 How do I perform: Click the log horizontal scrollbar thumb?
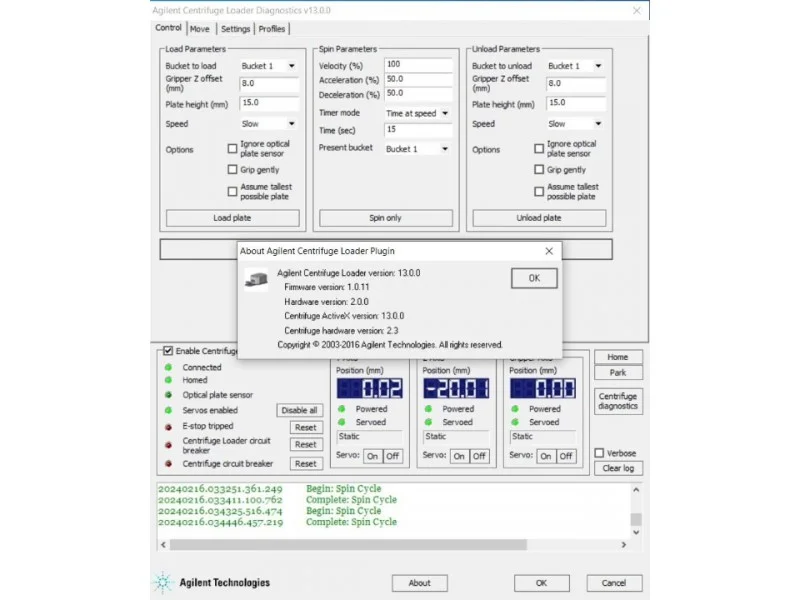[x=348, y=545]
